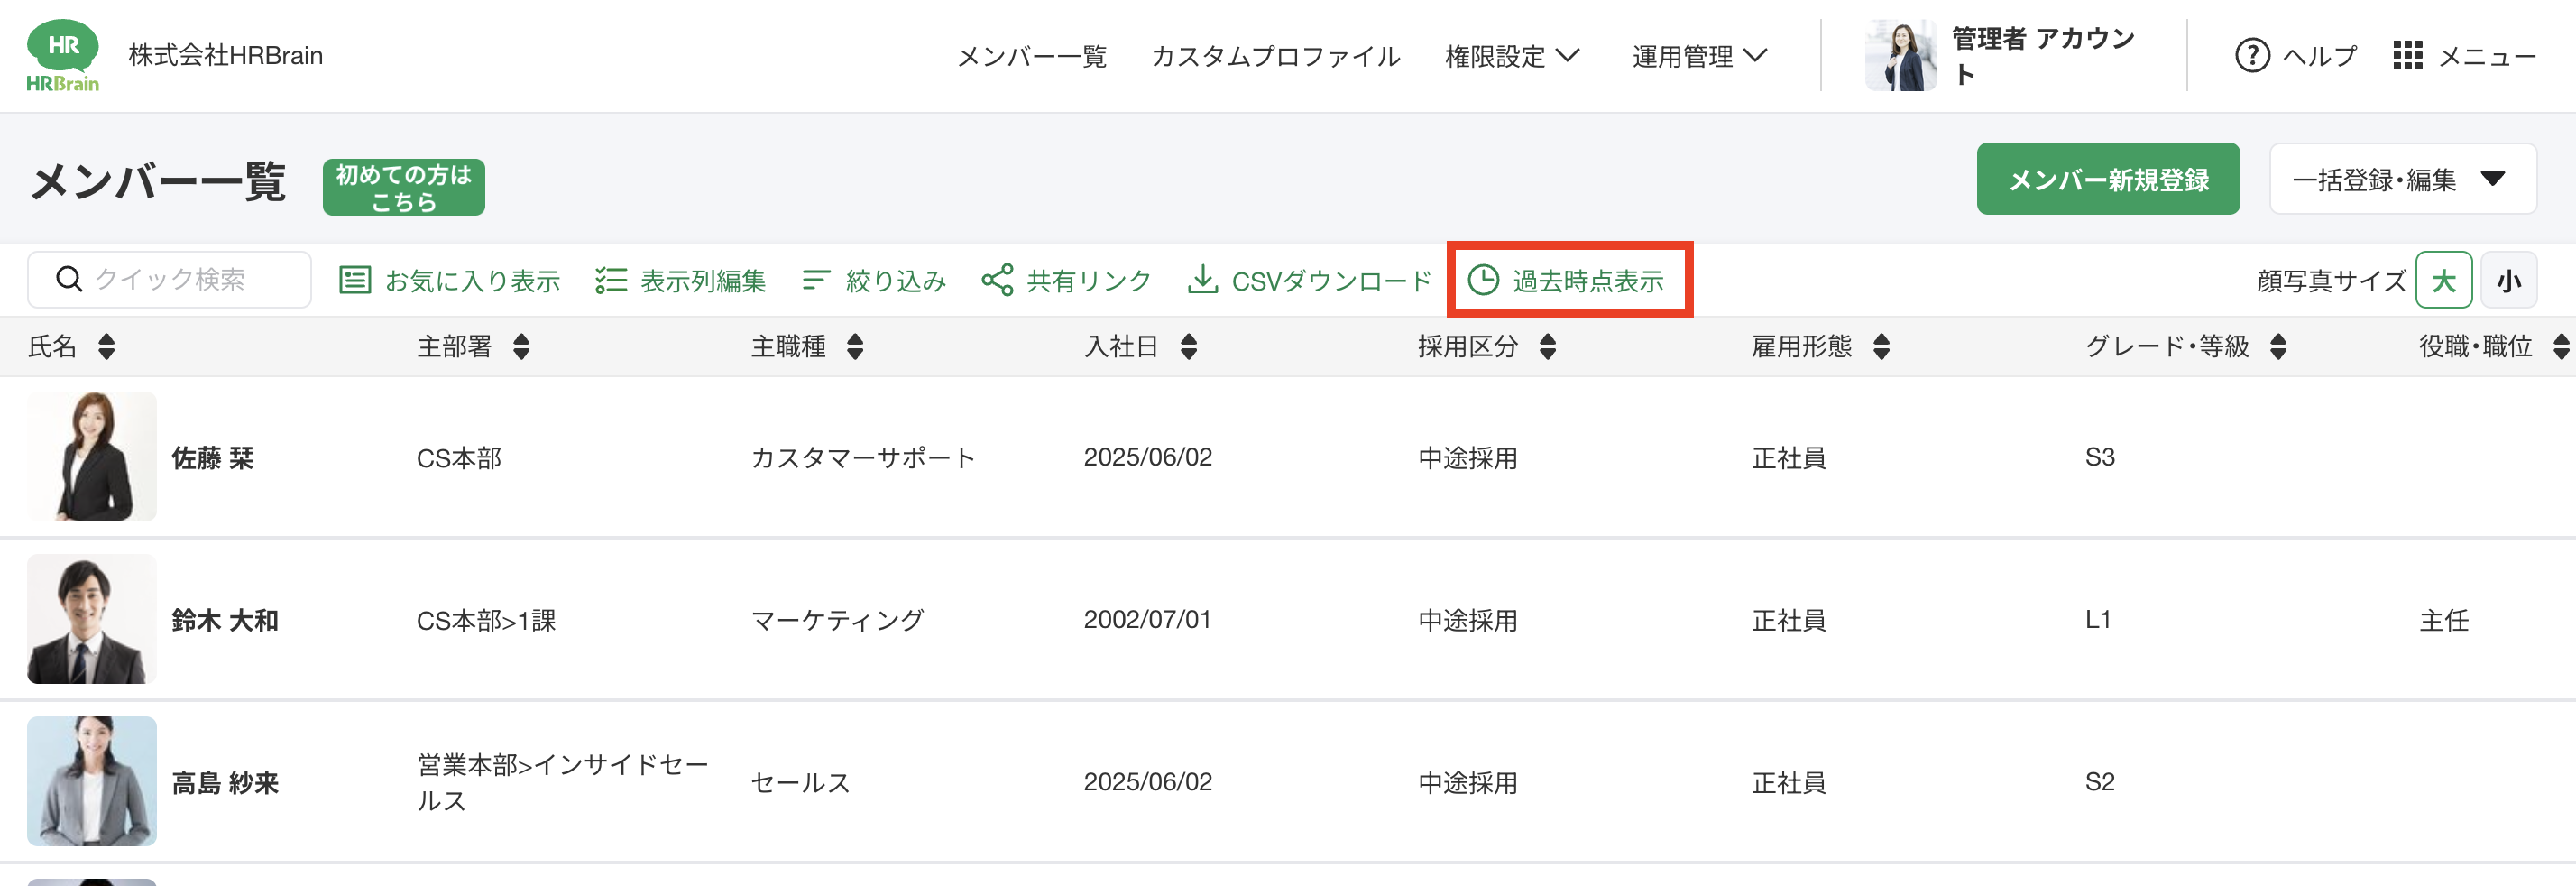Set face photo size to large (大)
This screenshot has height=886, width=2576.
click(2443, 280)
